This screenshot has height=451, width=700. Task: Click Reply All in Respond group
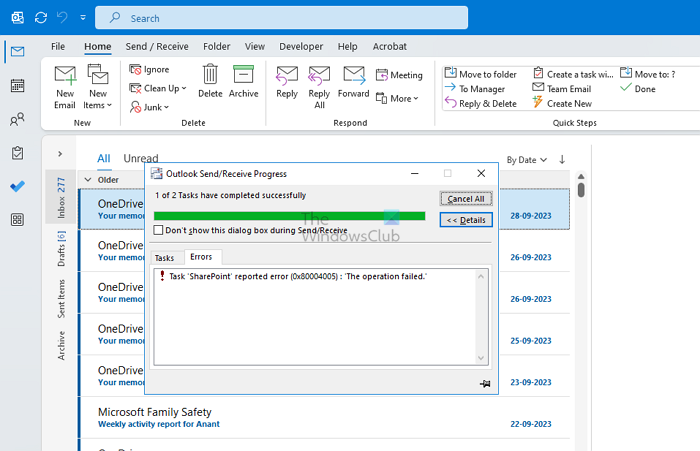[319, 88]
